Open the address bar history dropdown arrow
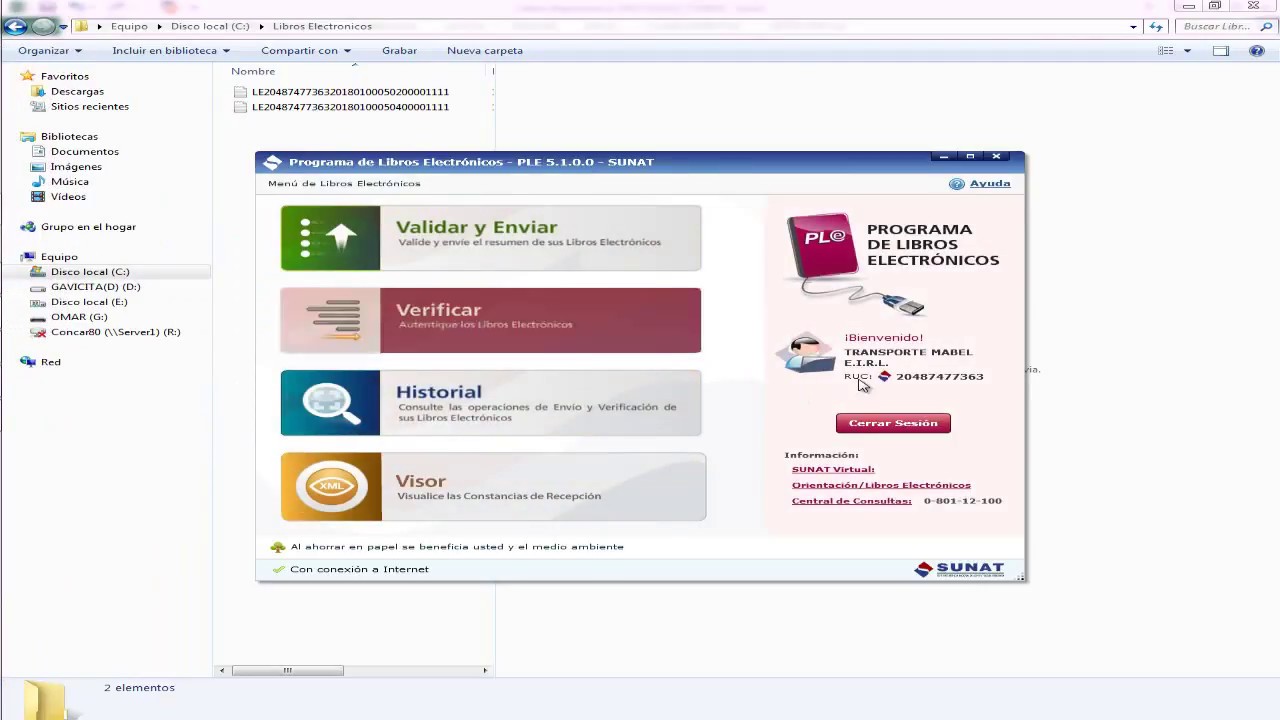The height and width of the screenshot is (720, 1280). coord(1133,27)
